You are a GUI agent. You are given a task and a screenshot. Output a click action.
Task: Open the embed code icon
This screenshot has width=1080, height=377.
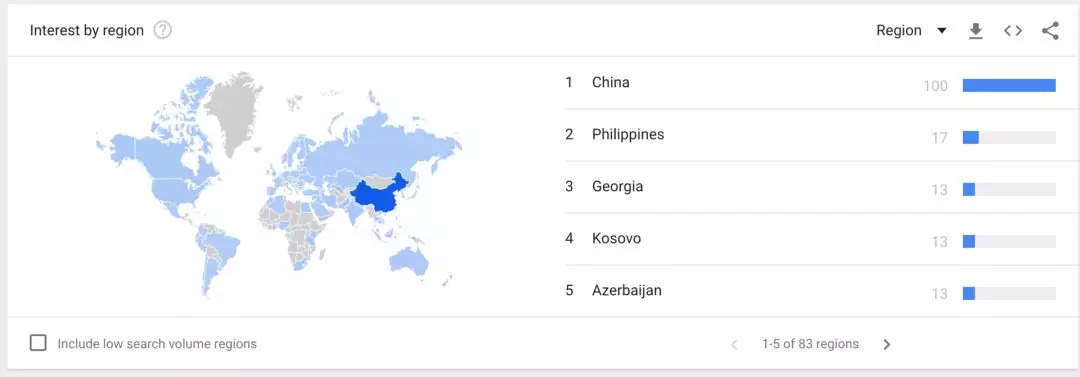(1012, 30)
